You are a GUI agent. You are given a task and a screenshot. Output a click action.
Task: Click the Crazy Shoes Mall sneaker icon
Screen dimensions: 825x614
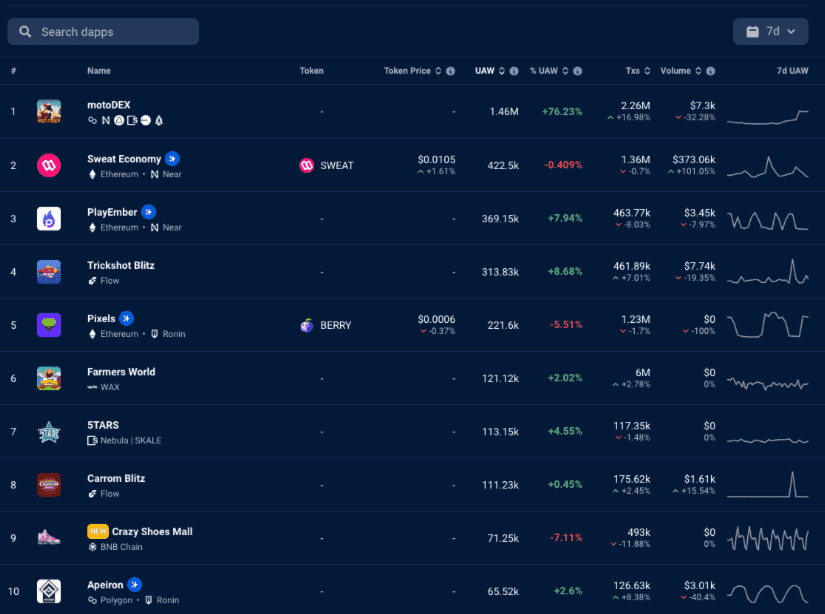(49, 538)
